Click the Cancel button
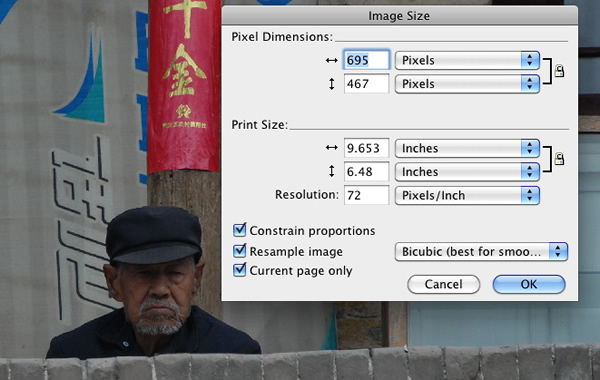Viewport: 600px width, 380px height. (x=443, y=284)
